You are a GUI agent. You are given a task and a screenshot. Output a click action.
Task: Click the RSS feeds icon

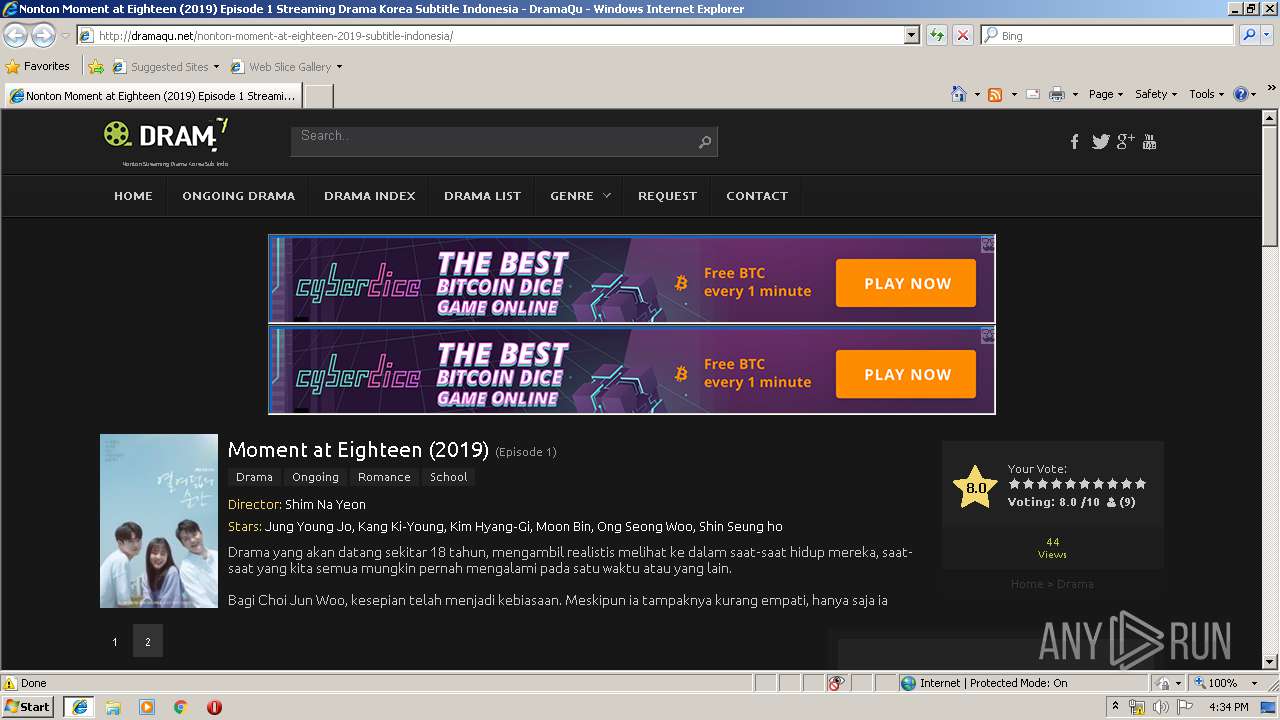(x=995, y=94)
